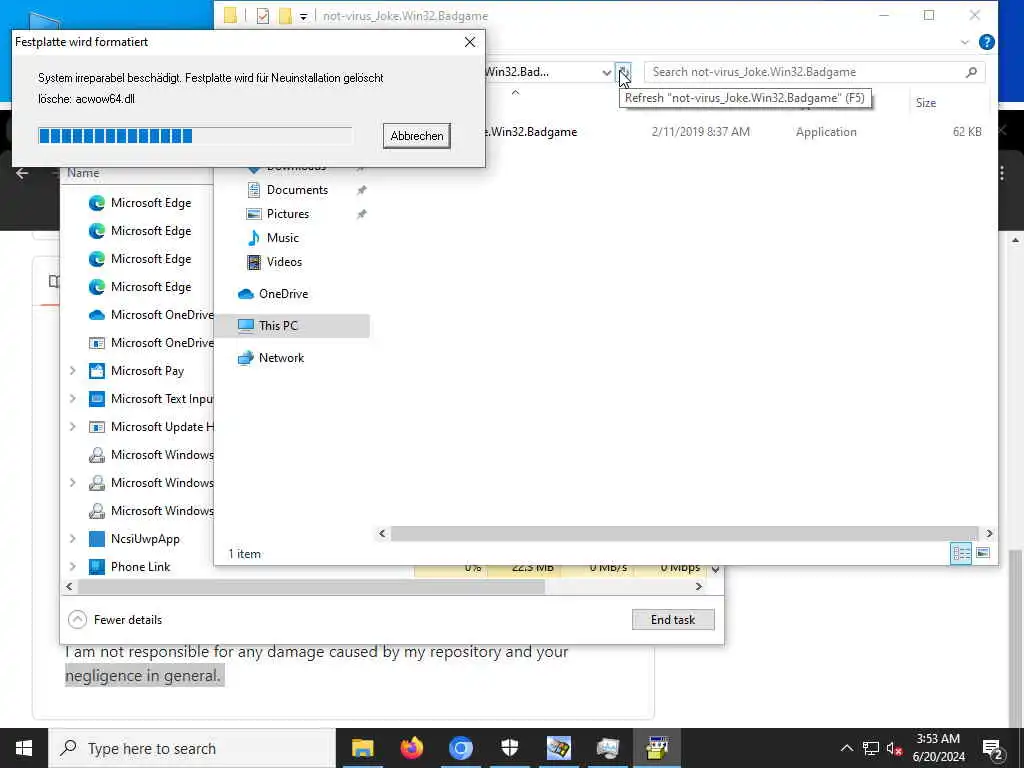Click the active joke program taskbar icon

click(657, 748)
